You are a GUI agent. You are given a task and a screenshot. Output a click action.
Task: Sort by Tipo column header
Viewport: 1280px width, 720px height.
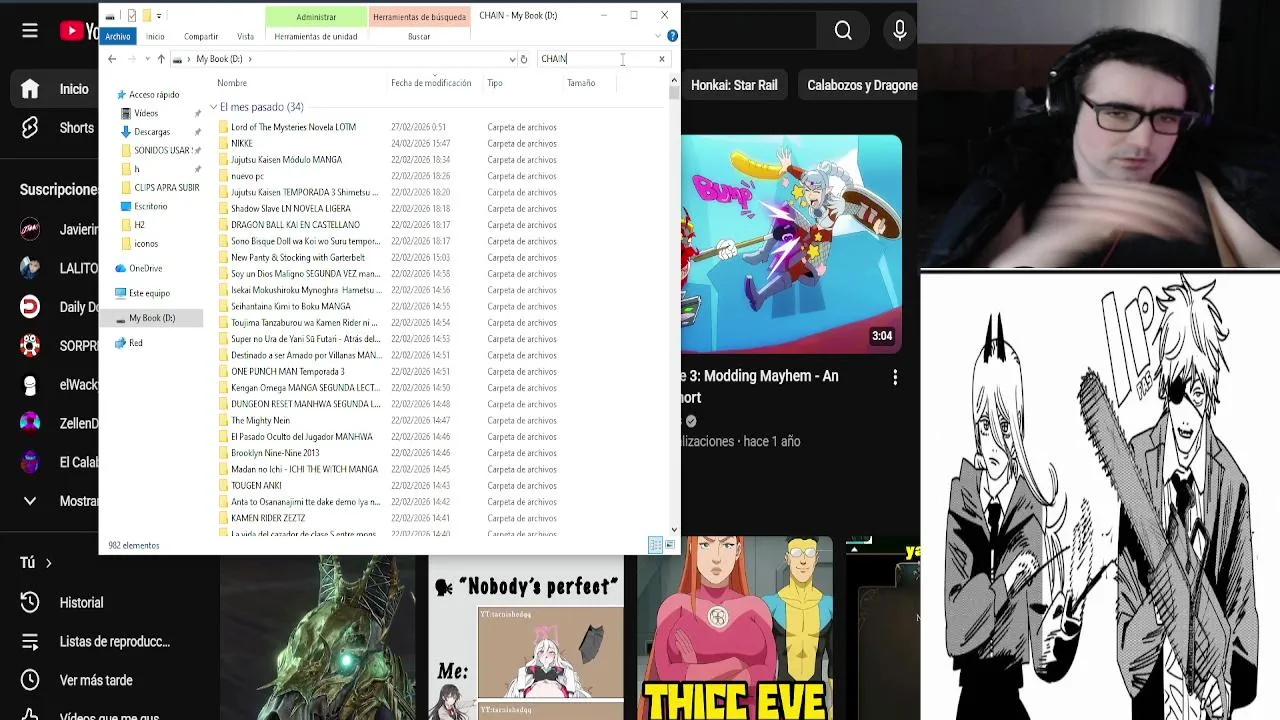point(495,83)
